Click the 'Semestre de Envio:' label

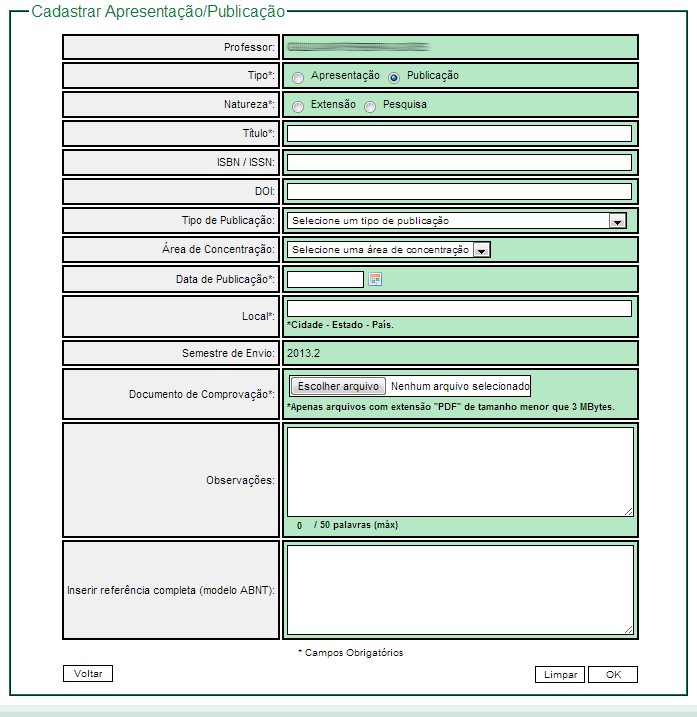(228, 353)
